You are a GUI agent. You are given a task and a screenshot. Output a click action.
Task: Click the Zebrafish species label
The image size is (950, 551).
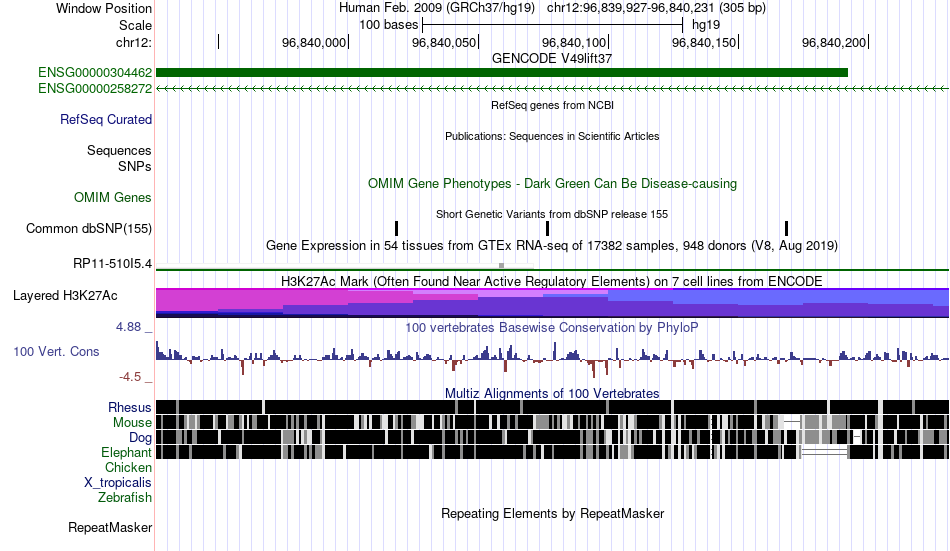tap(125, 497)
